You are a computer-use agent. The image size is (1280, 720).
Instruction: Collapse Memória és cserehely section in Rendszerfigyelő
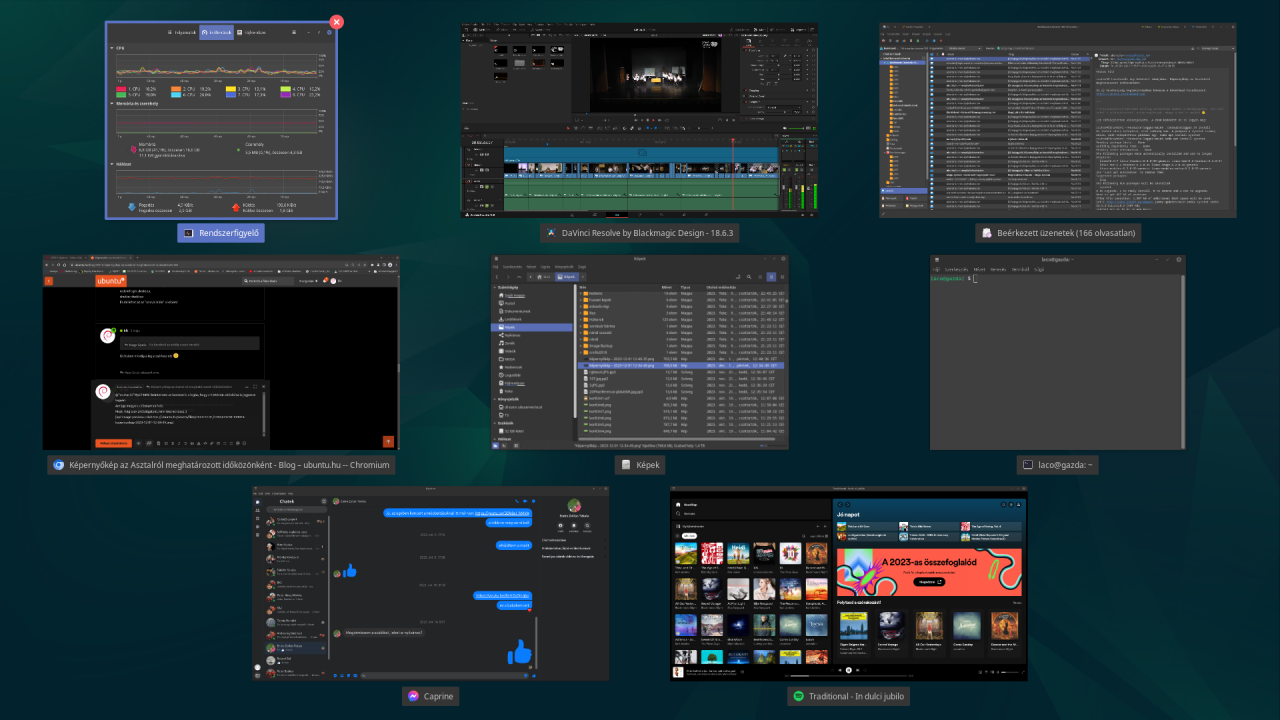click(112, 103)
